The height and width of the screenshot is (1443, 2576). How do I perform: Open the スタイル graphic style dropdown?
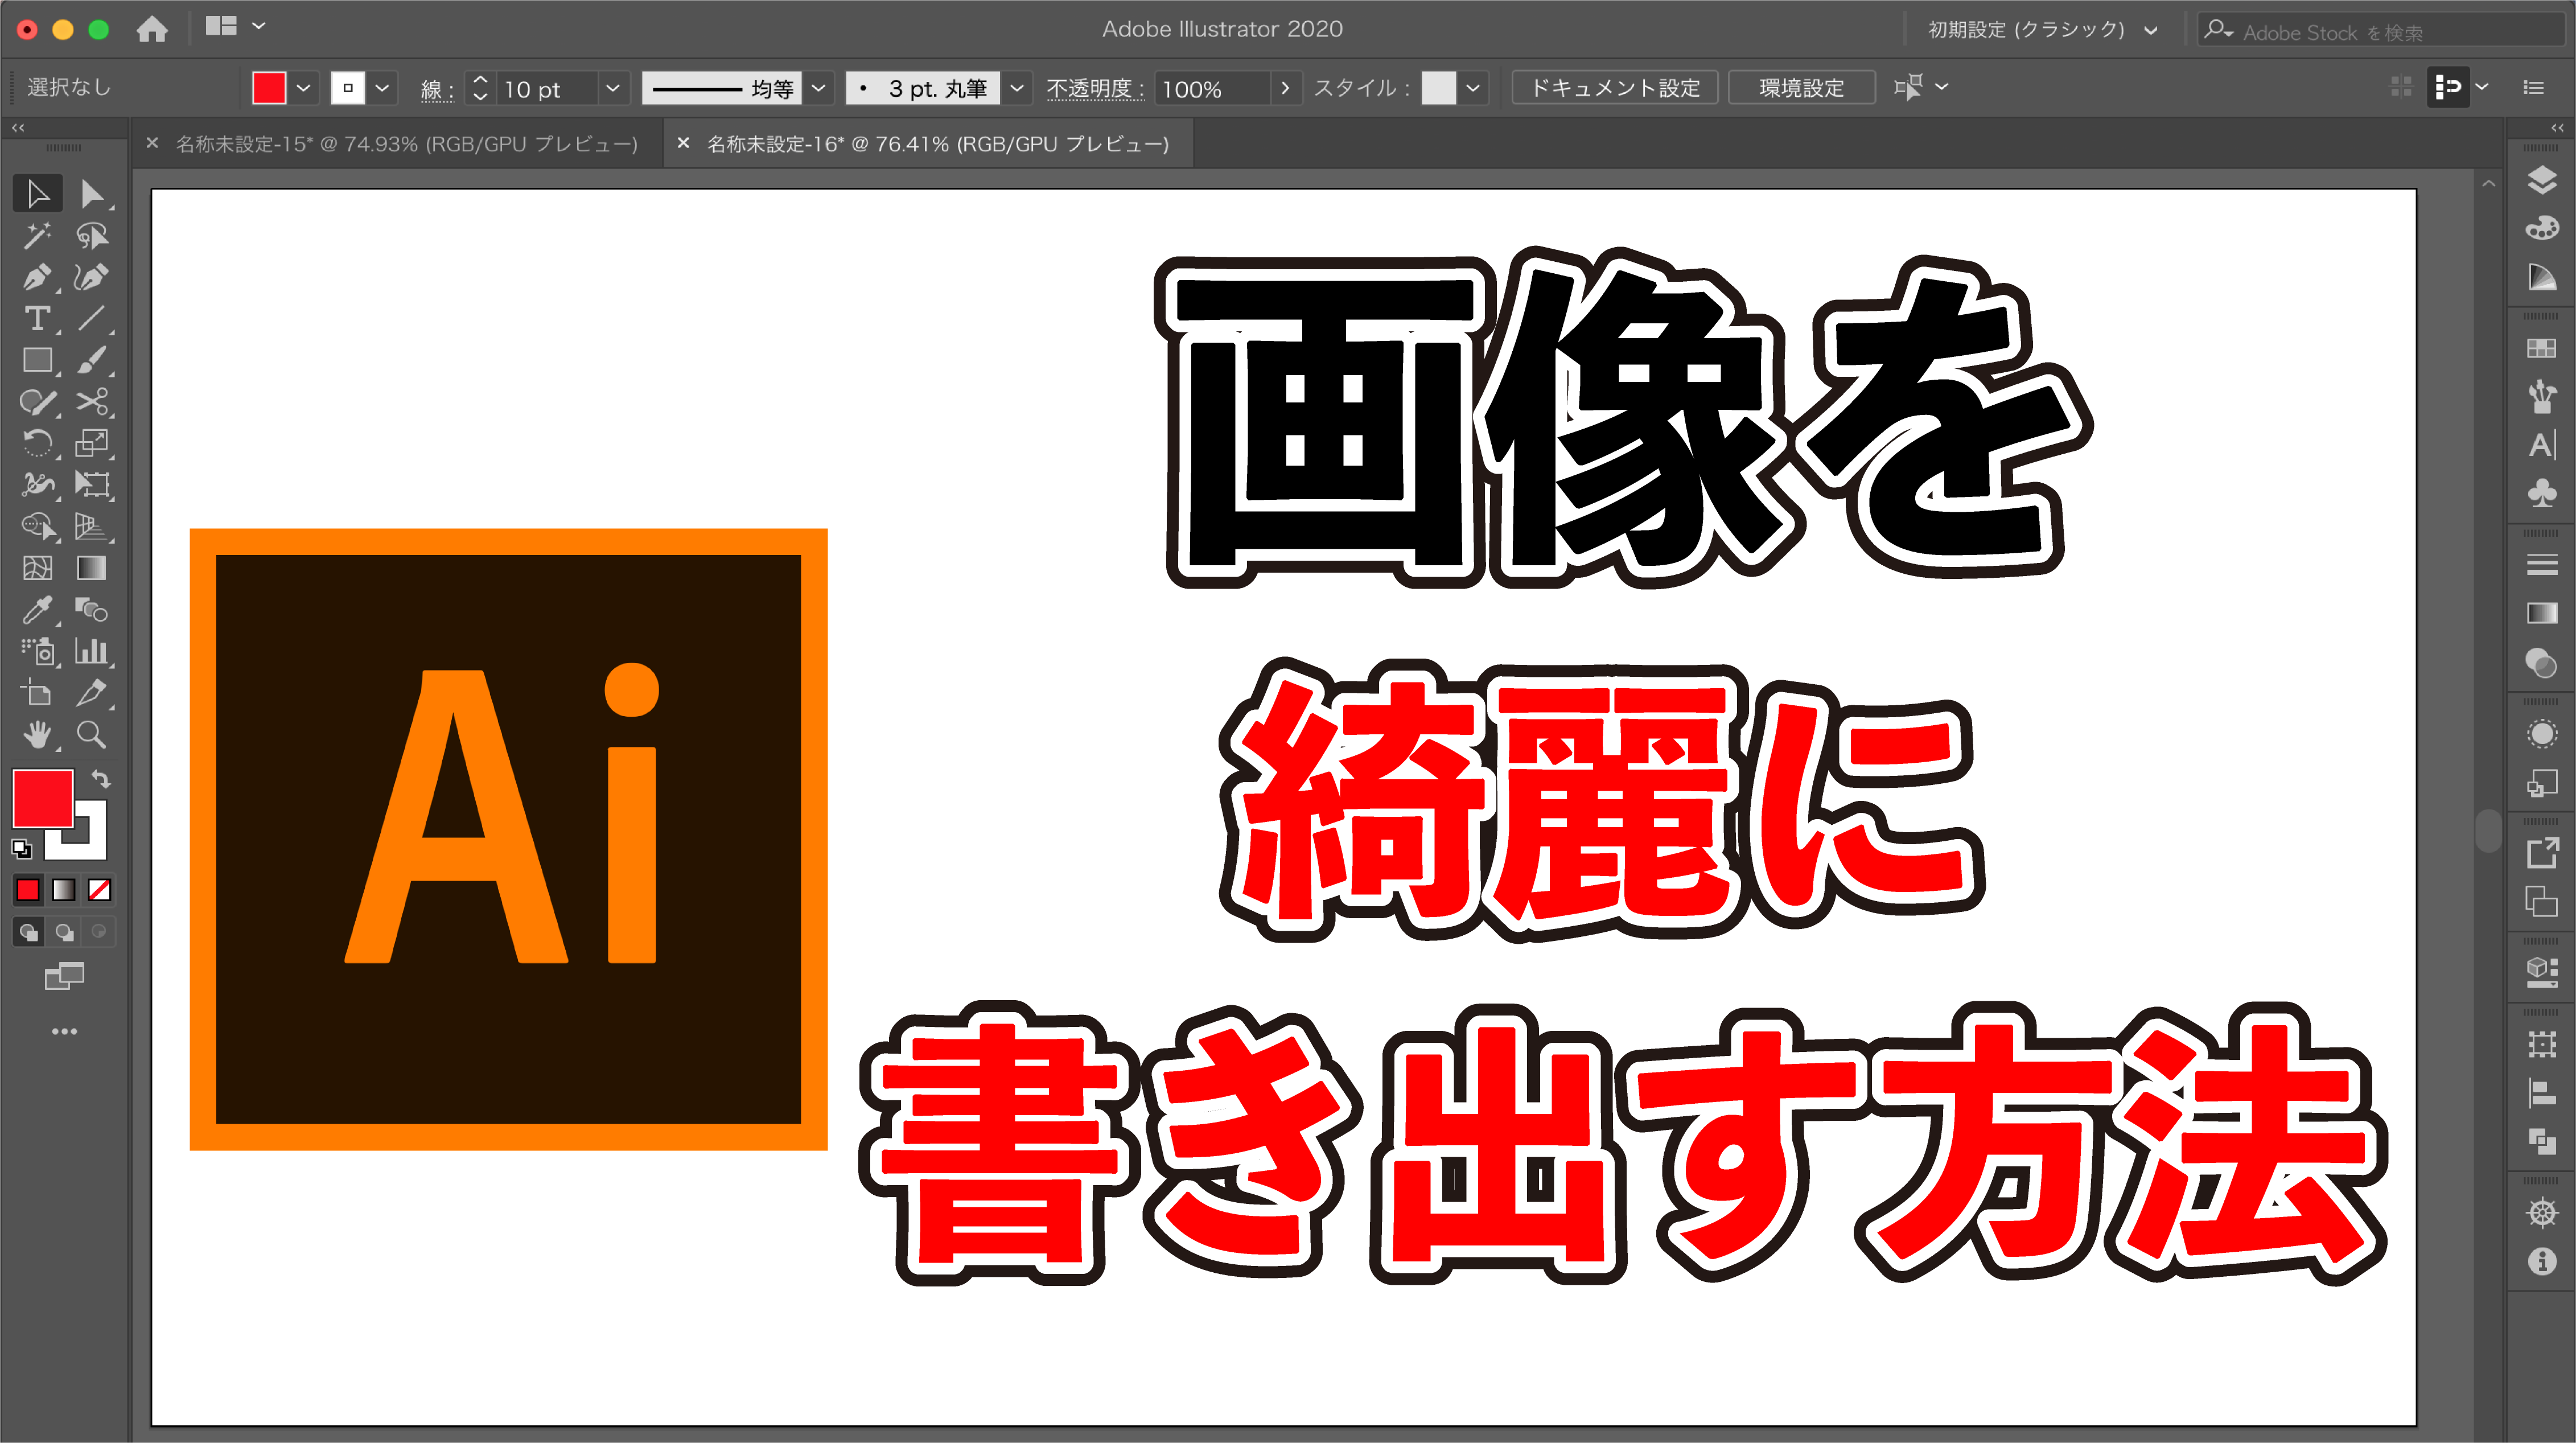pos(1473,88)
